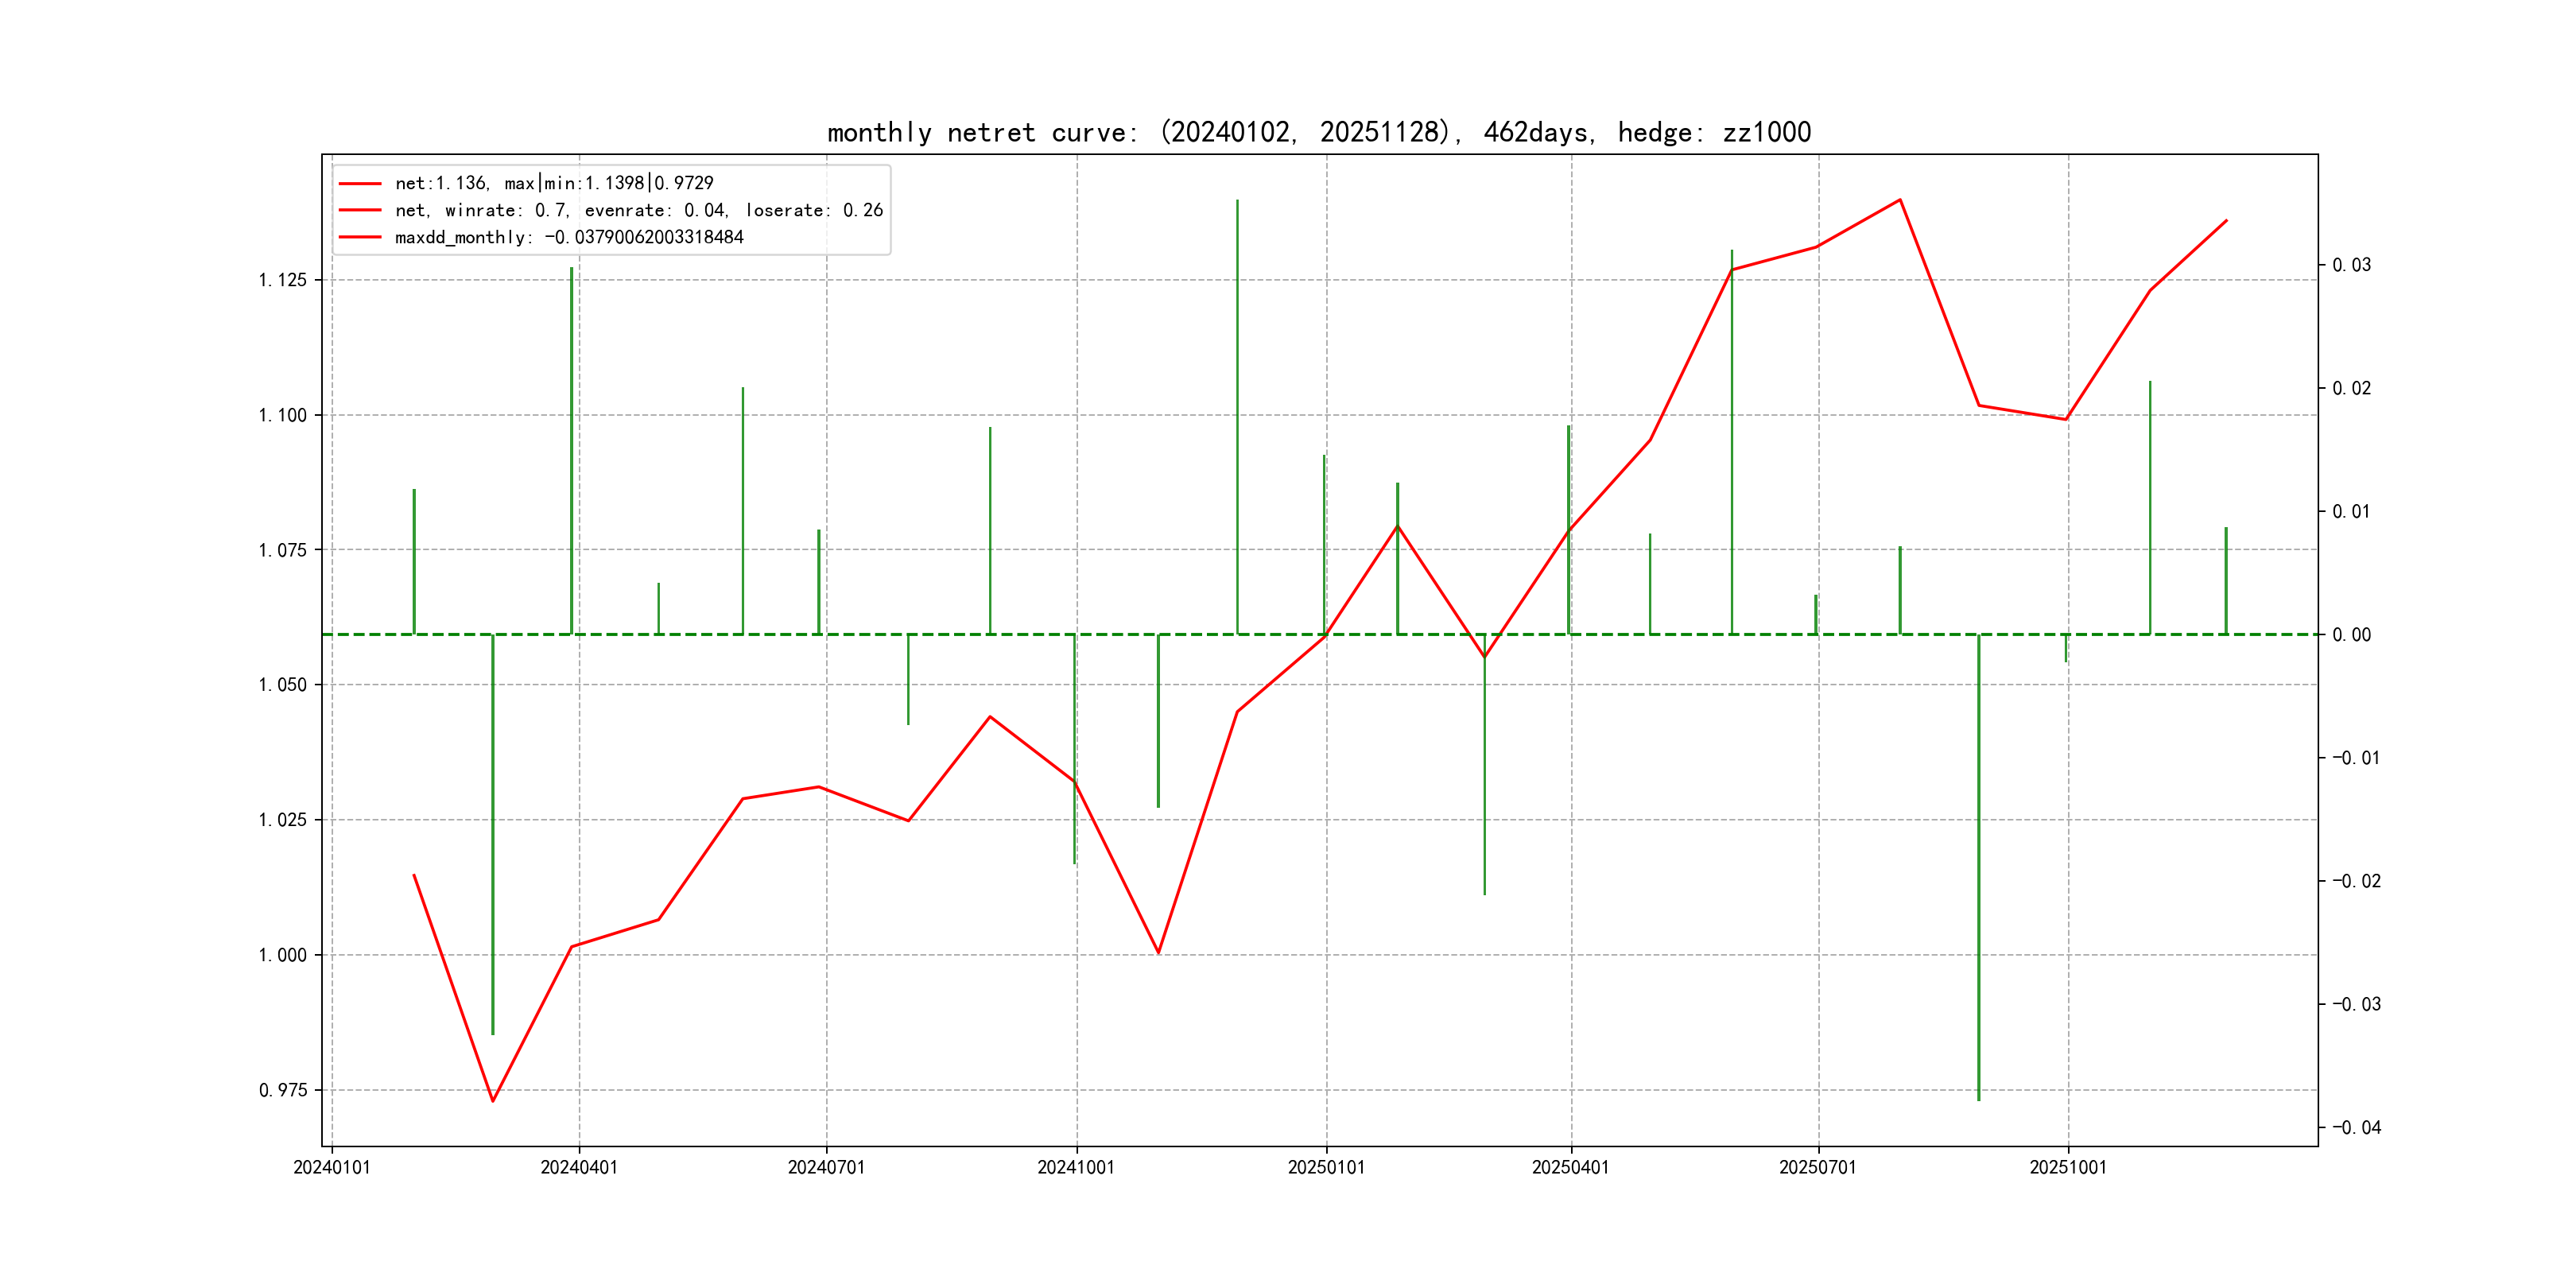Click the -0.04 right axis tick label
The width and height of the screenshot is (2576, 1288).
pos(2356,1128)
